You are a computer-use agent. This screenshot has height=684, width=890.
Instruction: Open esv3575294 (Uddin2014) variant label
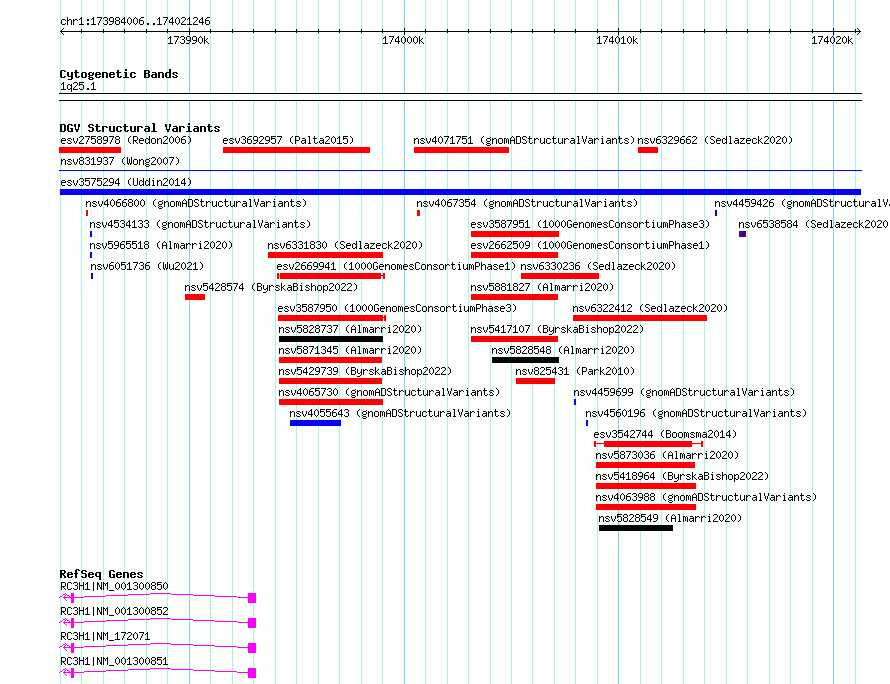point(126,182)
